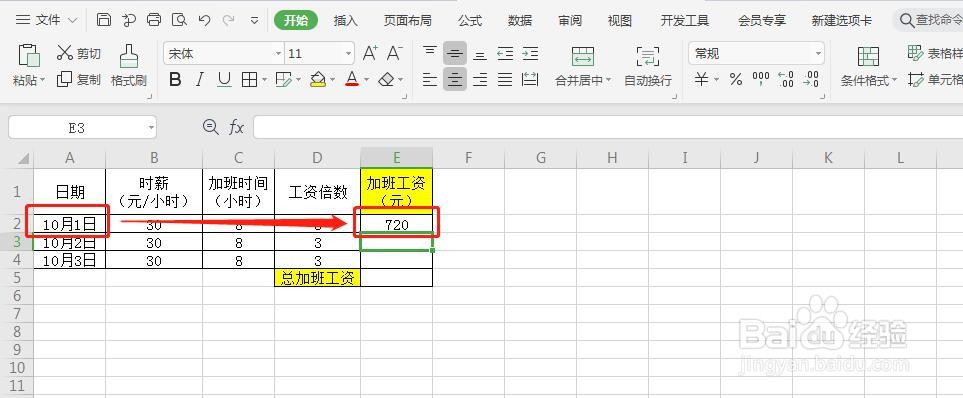Decrease decimal places
963x398 pixels.
tap(811, 79)
